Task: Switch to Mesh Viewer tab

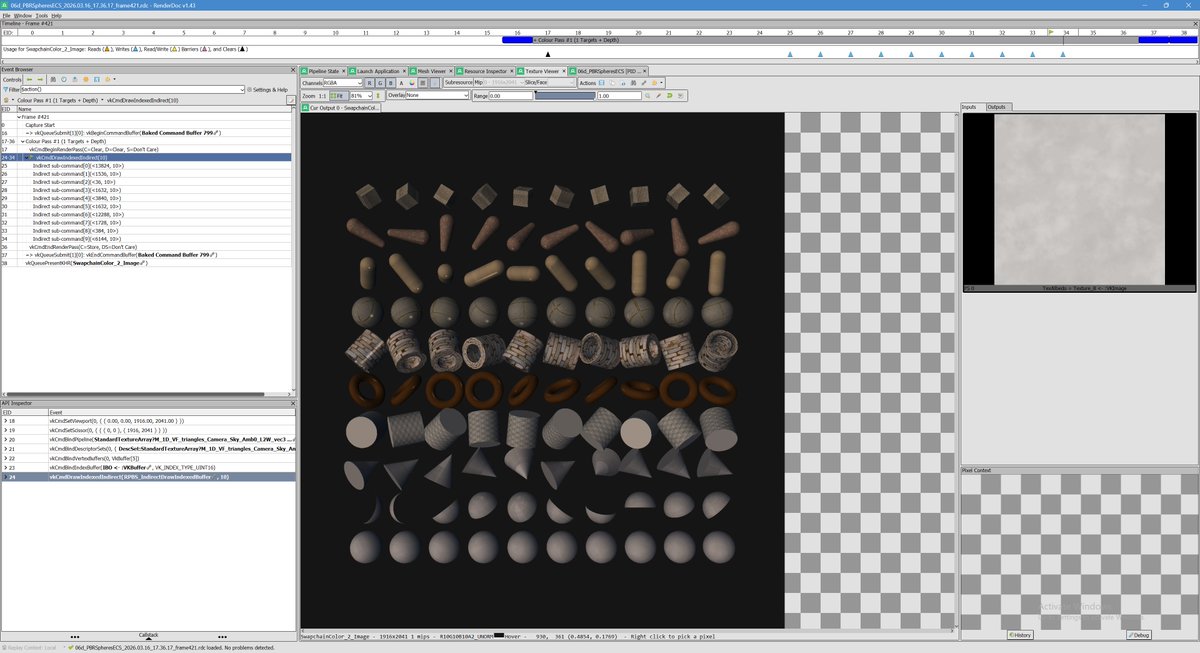Action: tap(432, 71)
